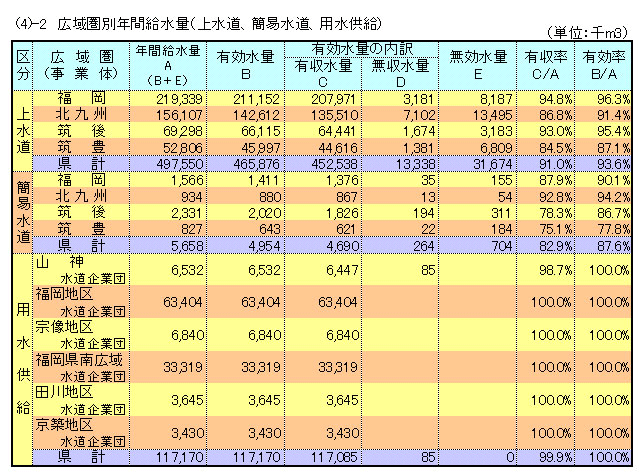
Task: Click value 4,954
Action: click(264, 246)
